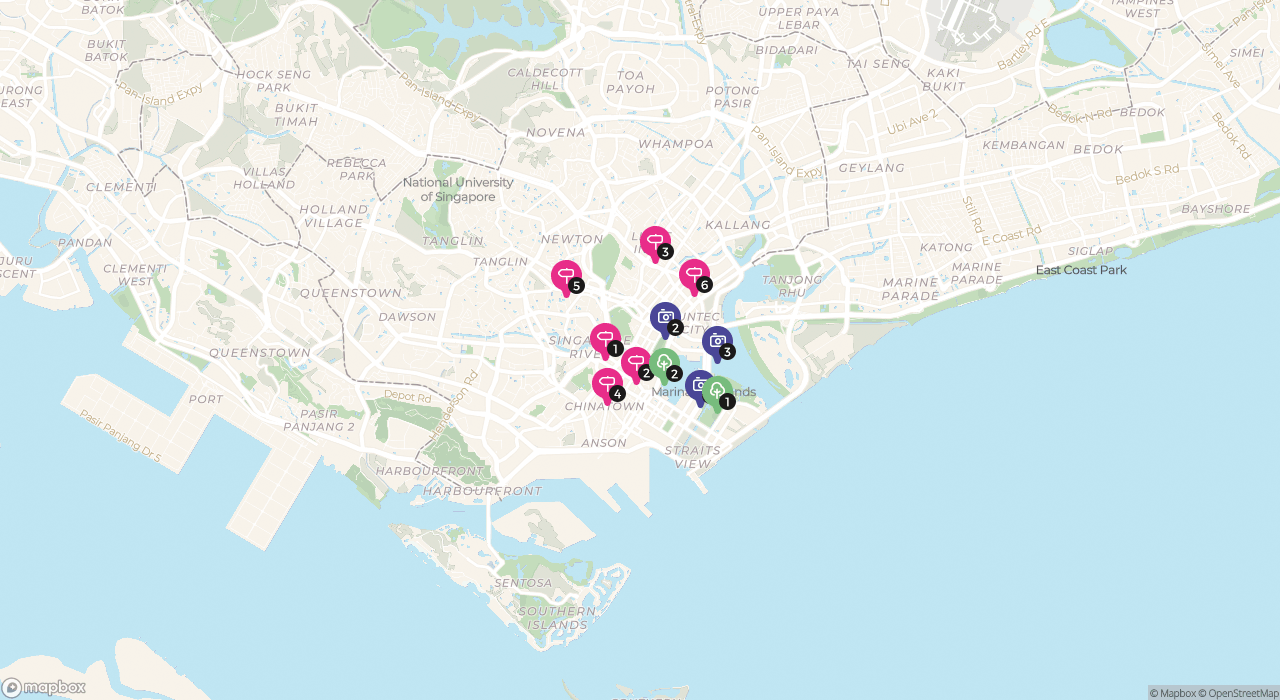Image resolution: width=1280 pixels, height=700 pixels.
Task: Open the Mapbox logo link
Action: [44, 687]
